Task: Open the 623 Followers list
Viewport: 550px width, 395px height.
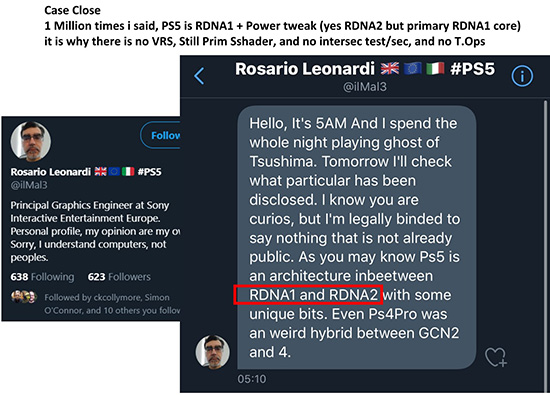Action: (119, 277)
